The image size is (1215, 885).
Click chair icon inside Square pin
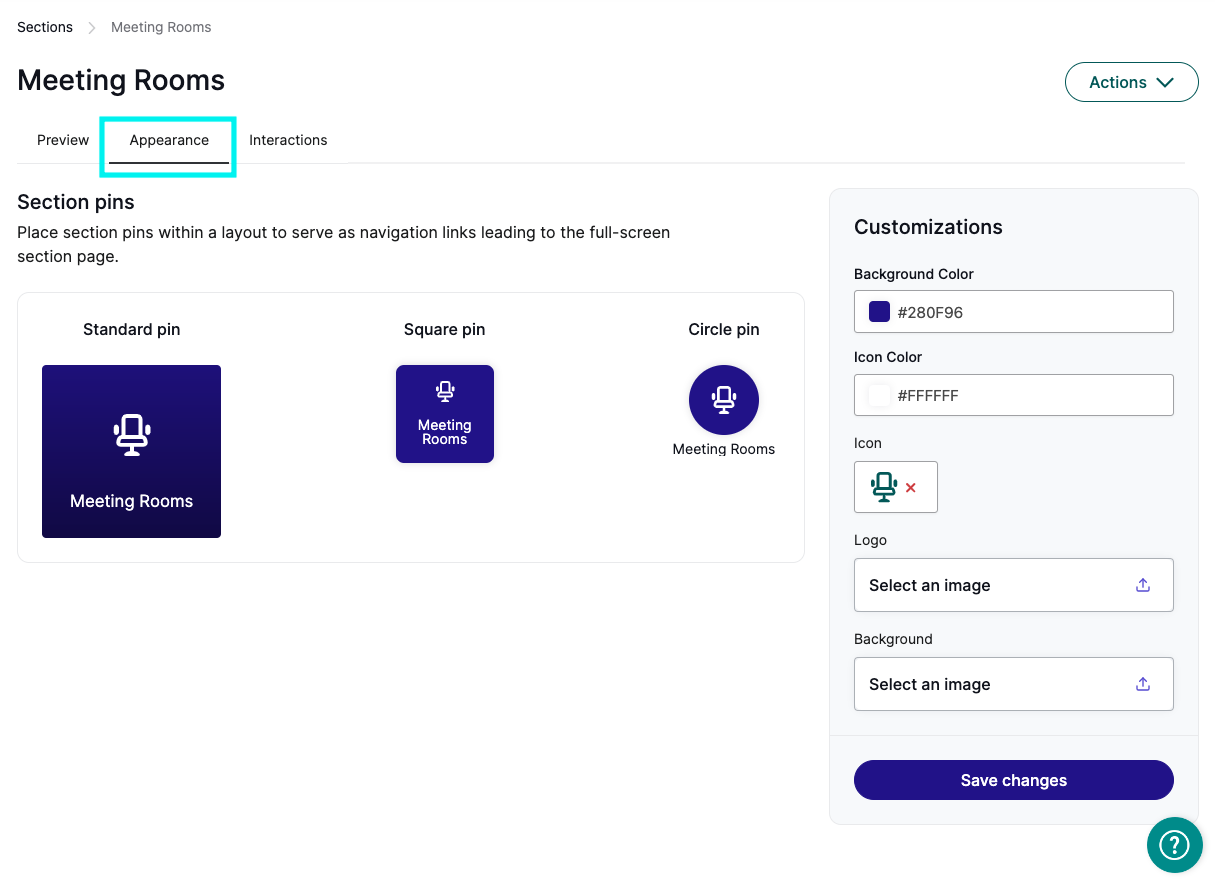pos(445,392)
